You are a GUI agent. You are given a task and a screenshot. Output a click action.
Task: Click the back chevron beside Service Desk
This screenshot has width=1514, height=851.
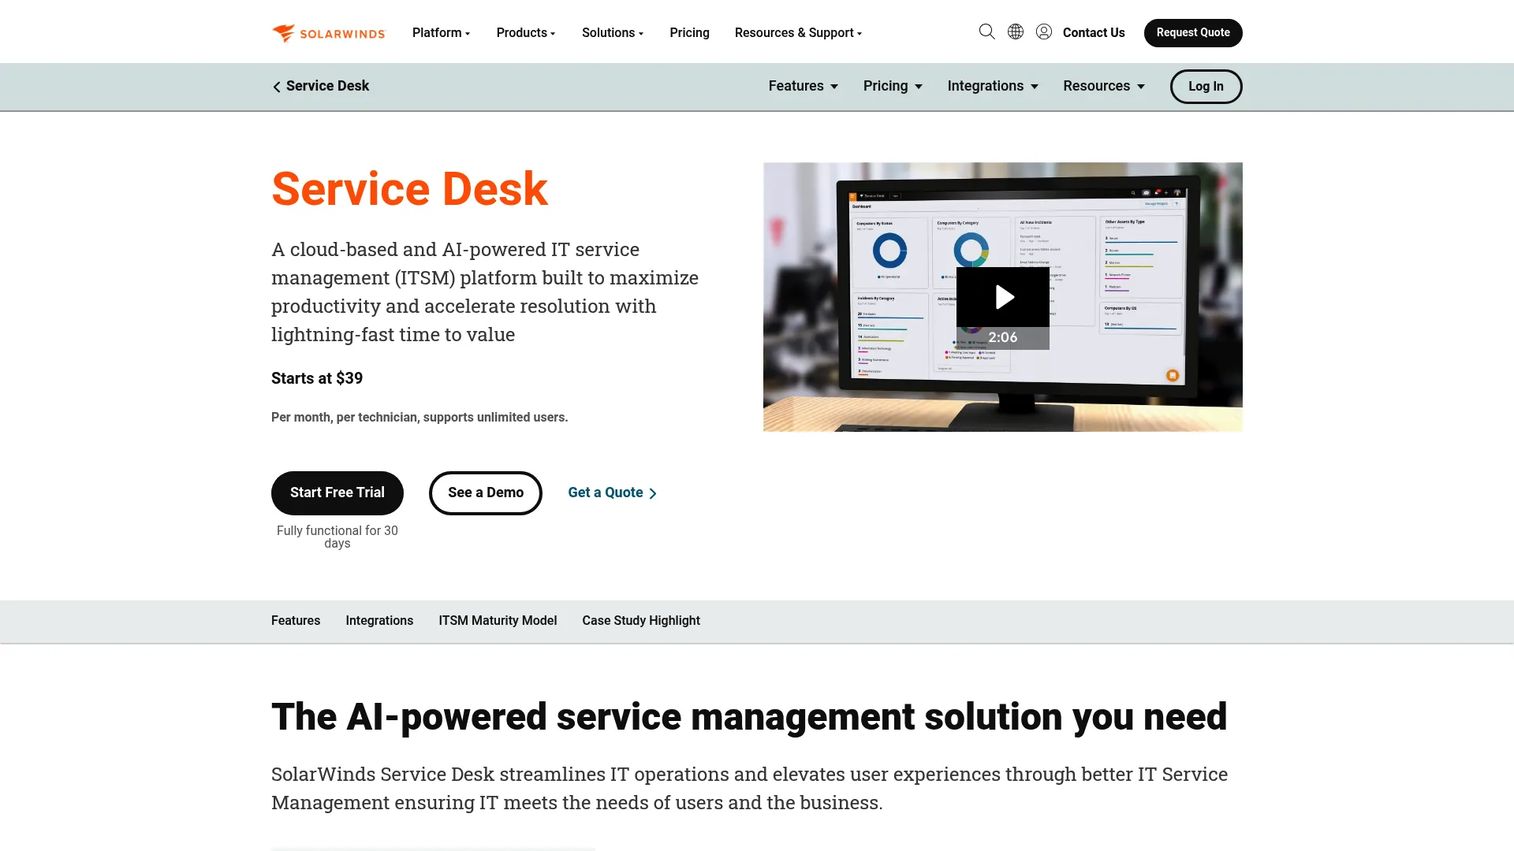[276, 87]
